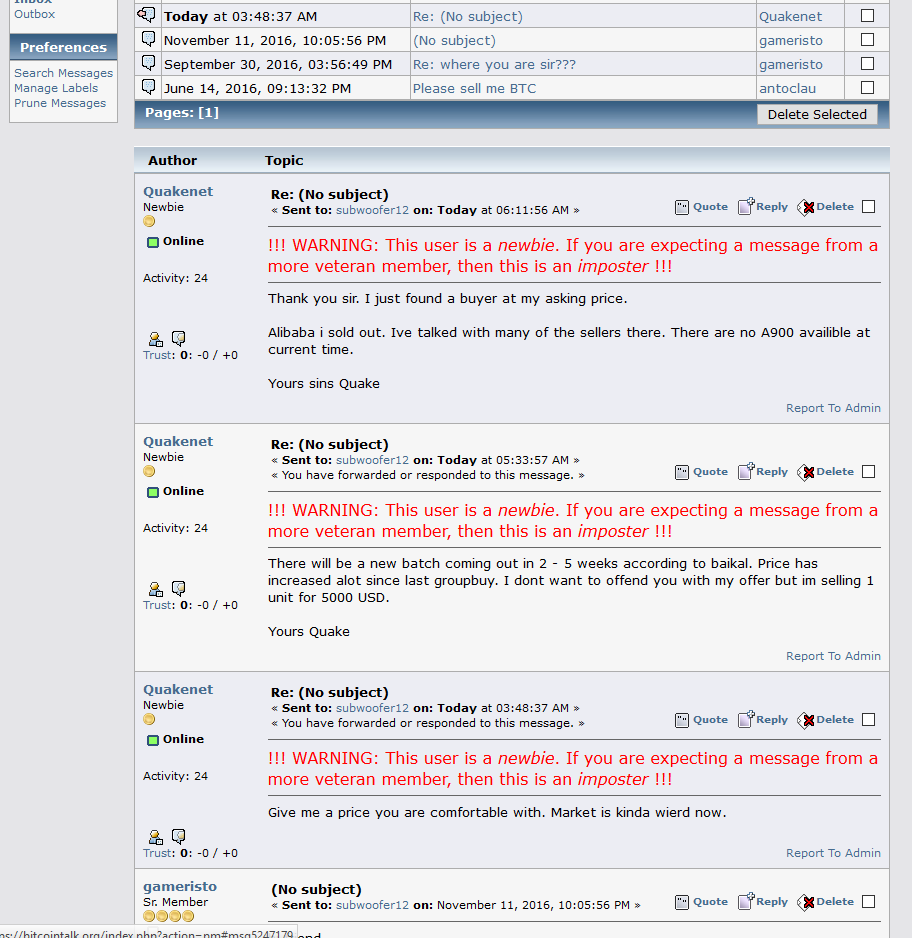Click Report To Admin on 06:11:56 AM message
Screen dimensions: 912x938
[x=833, y=408]
